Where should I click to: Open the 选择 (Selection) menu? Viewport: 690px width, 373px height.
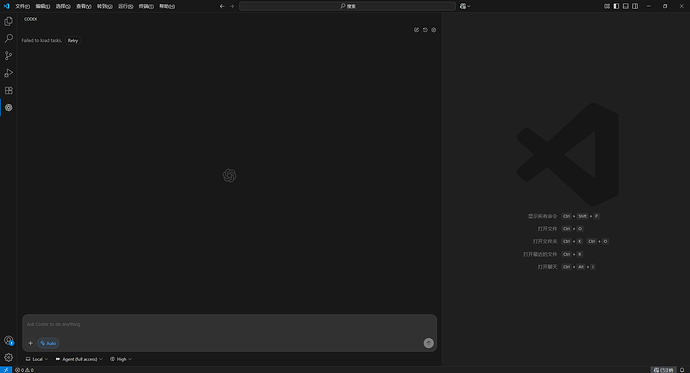[x=63, y=6]
